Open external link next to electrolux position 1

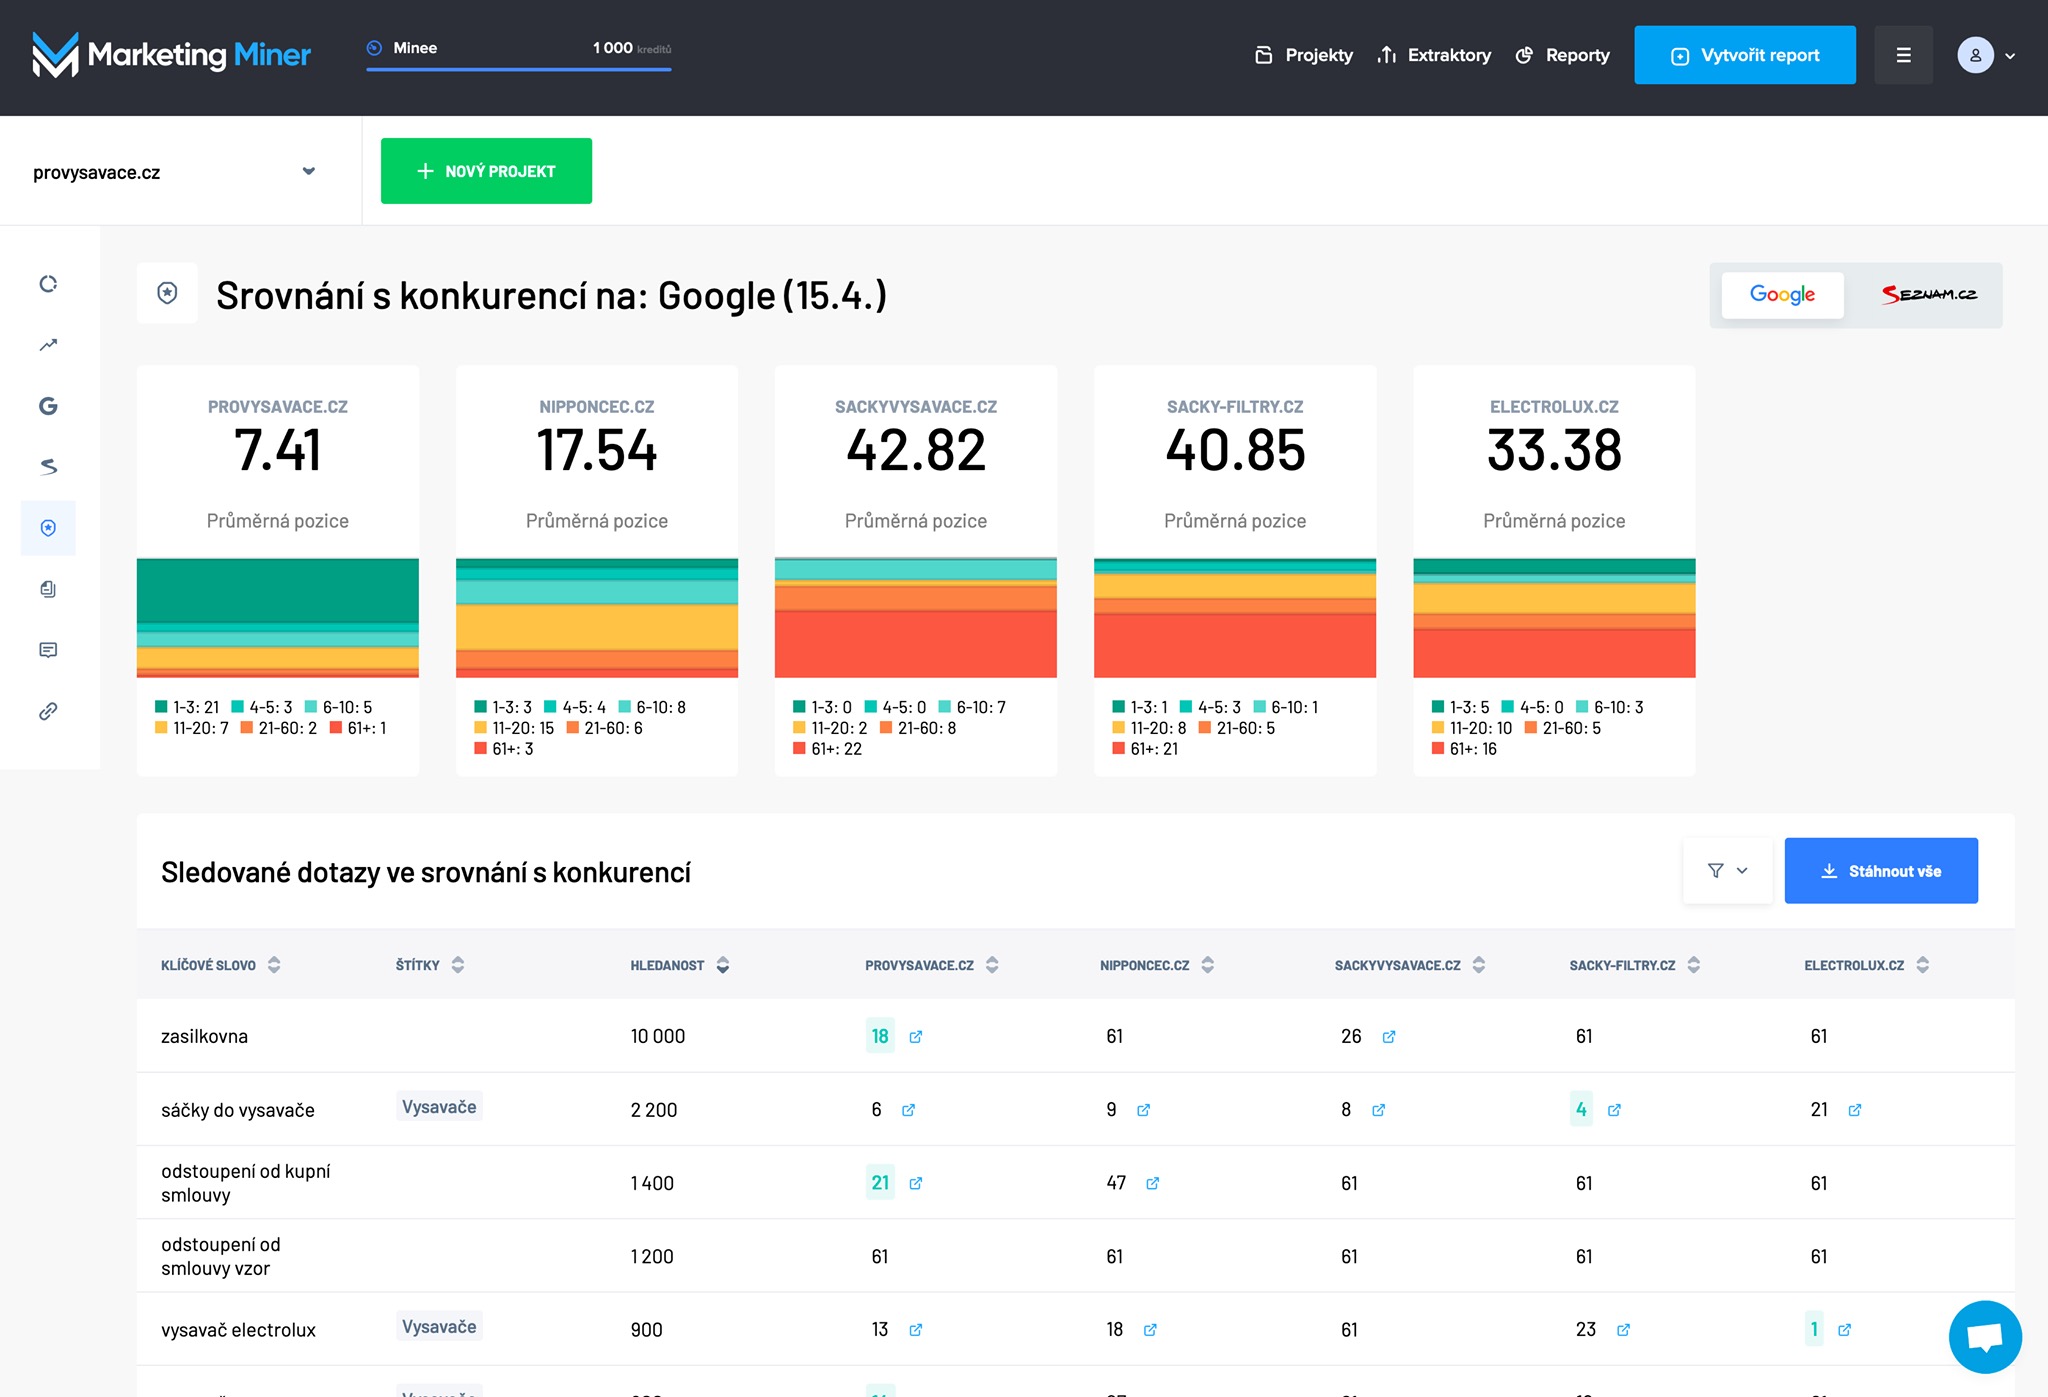[1844, 1330]
